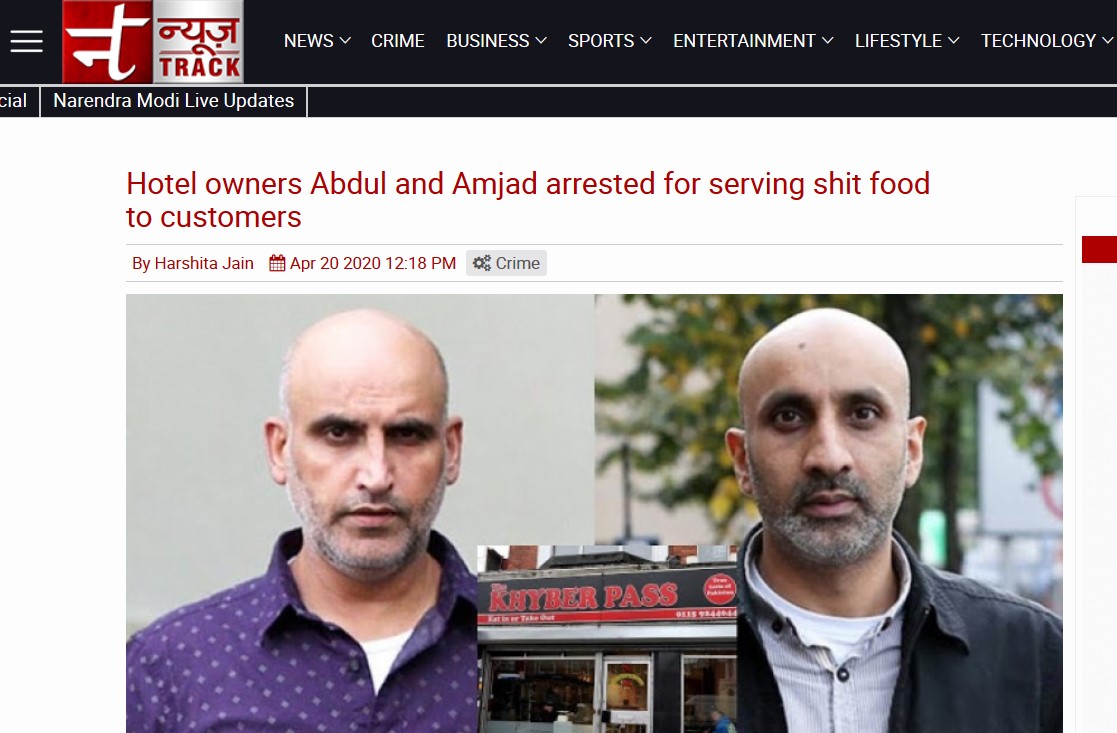This screenshot has height=733, width=1117.
Task: Expand the LIFESTYLE dropdown chevron
Action: pos(954,41)
